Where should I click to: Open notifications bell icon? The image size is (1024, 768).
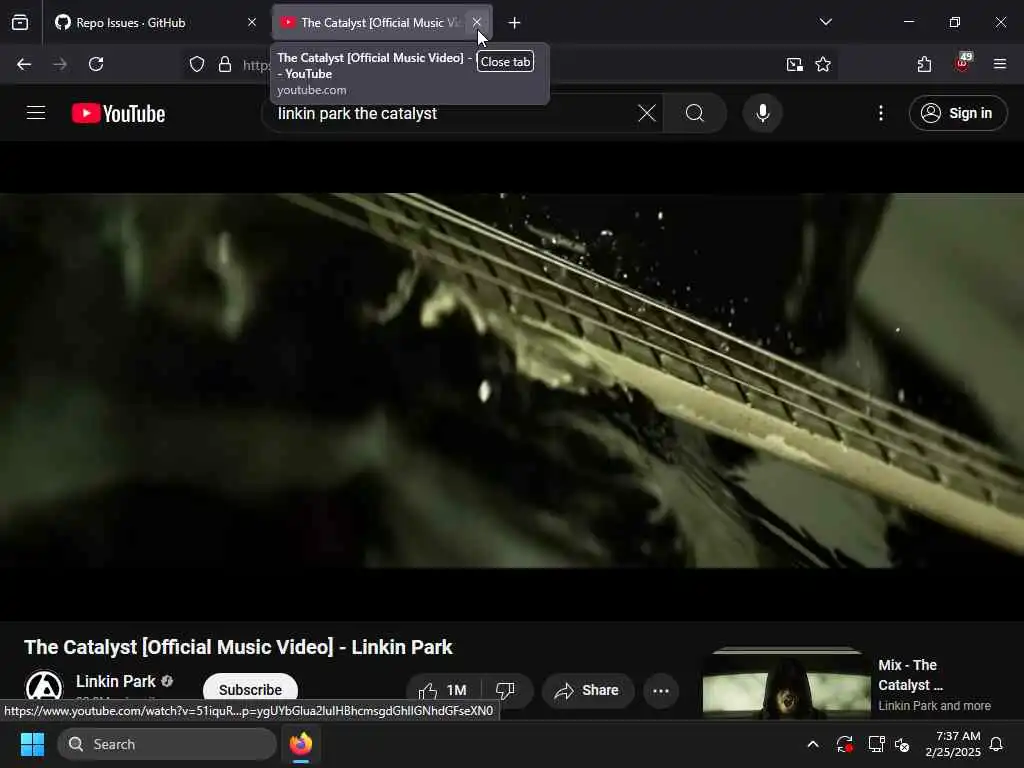997,744
